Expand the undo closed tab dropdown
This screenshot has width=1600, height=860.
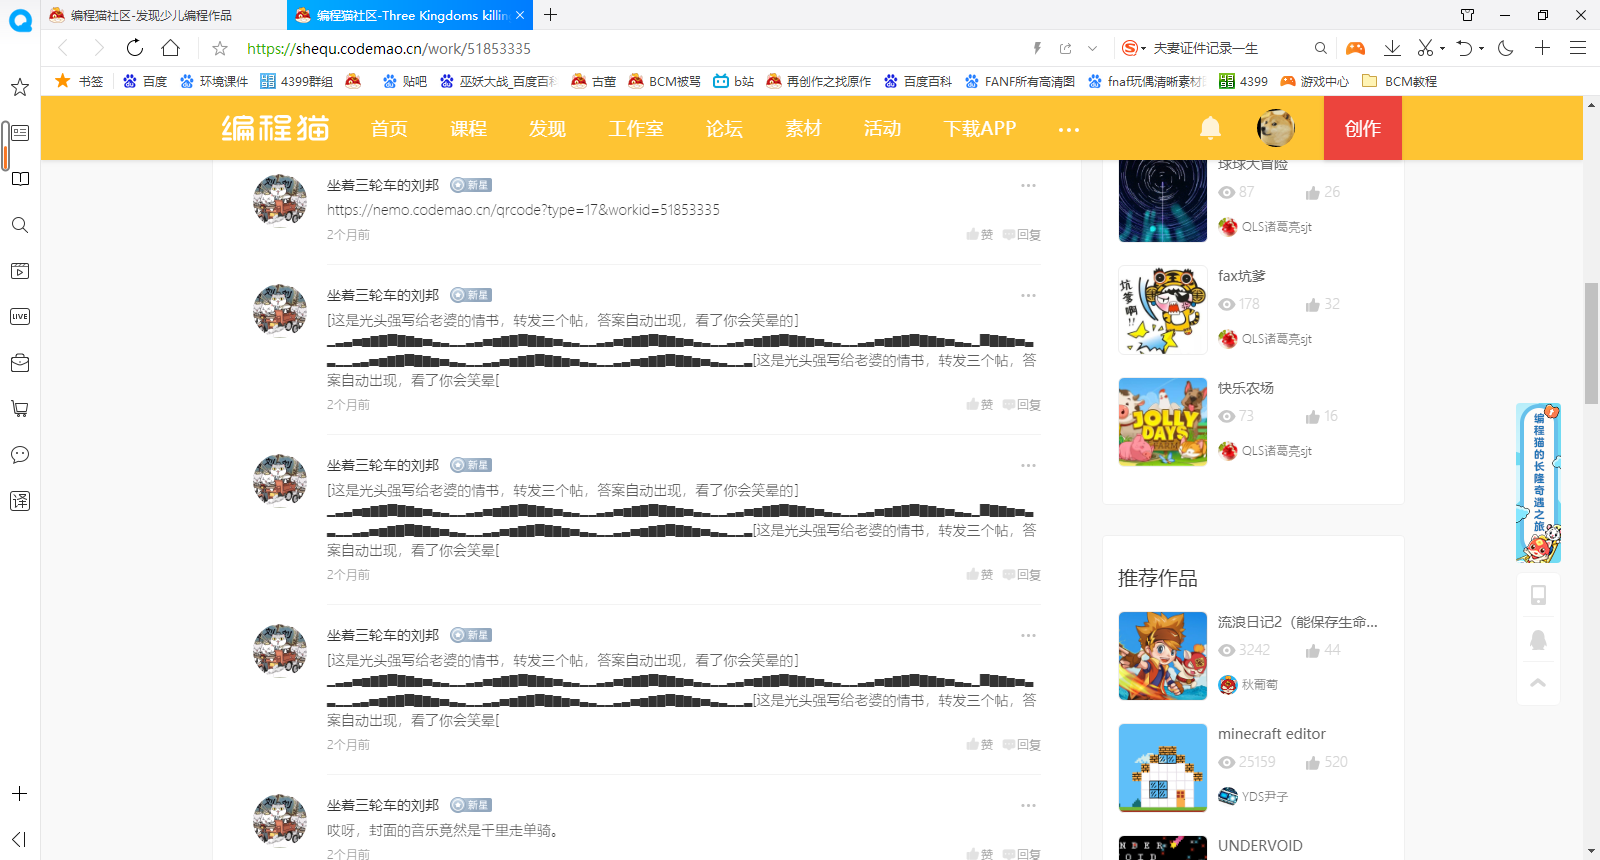[x=1481, y=48]
